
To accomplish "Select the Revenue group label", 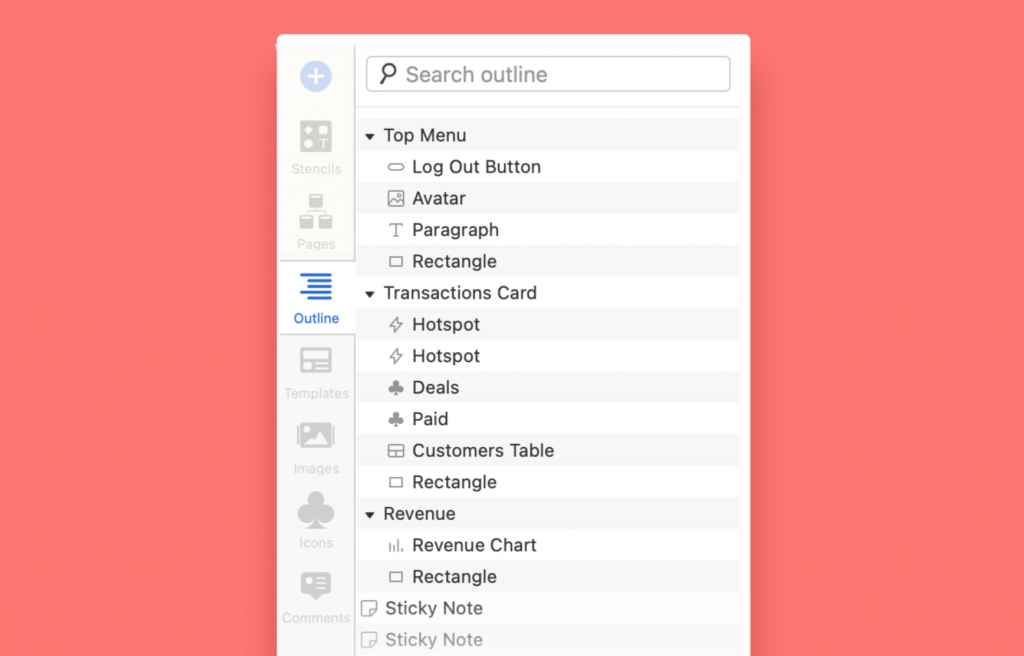I will point(419,514).
